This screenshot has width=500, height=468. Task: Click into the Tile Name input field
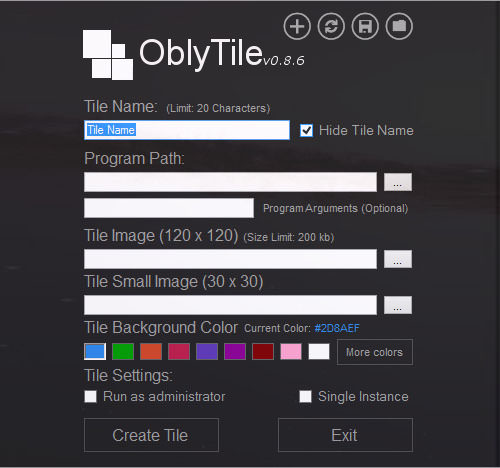coord(187,130)
